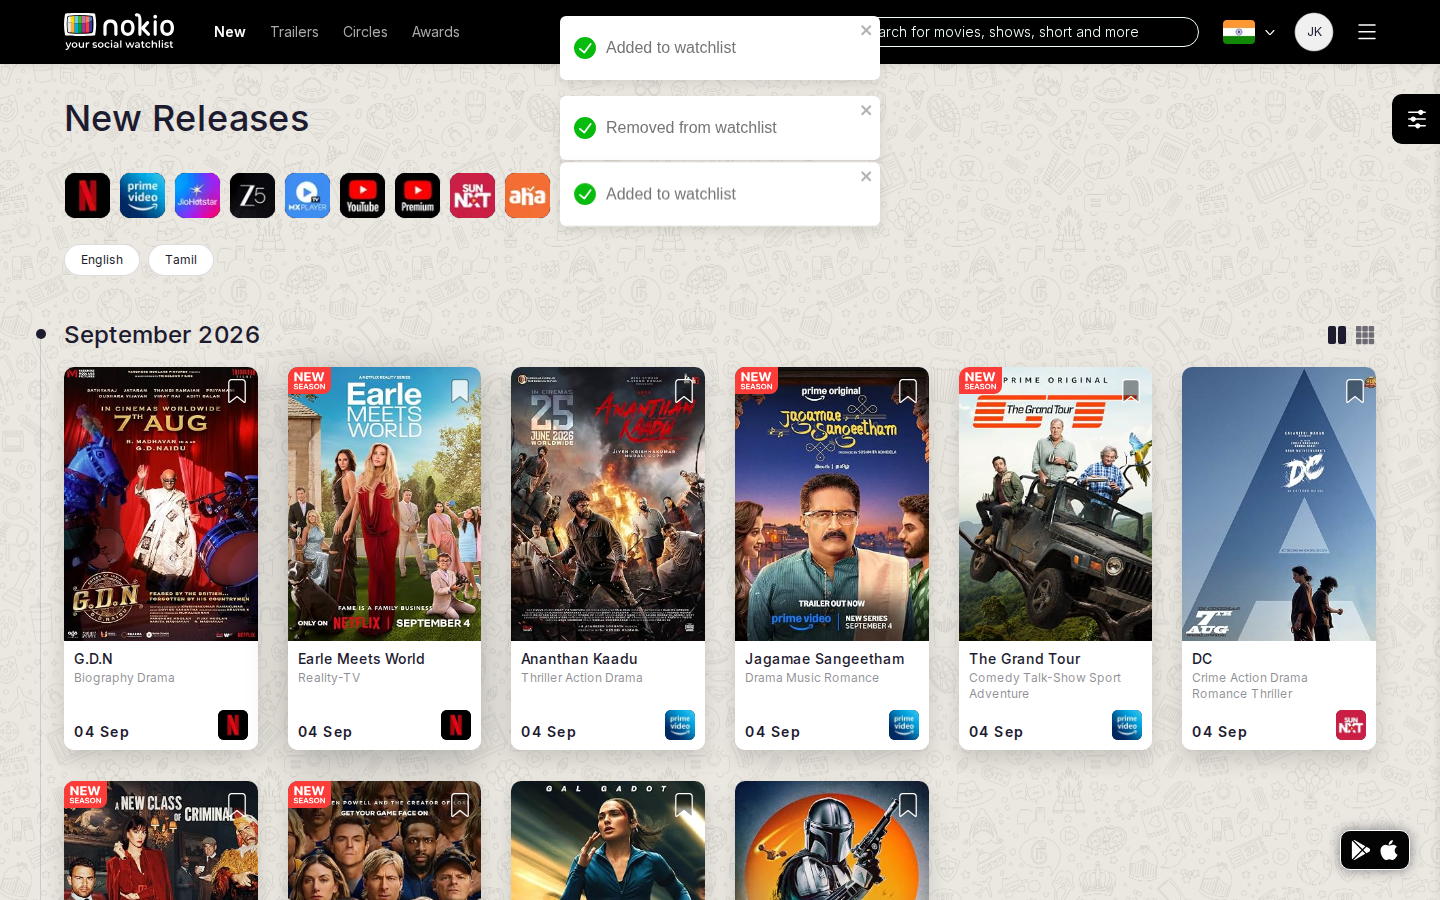Viewport: 1440px width, 900px height.
Task: Switch to two-column large card view
Action: (x=1337, y=335)
